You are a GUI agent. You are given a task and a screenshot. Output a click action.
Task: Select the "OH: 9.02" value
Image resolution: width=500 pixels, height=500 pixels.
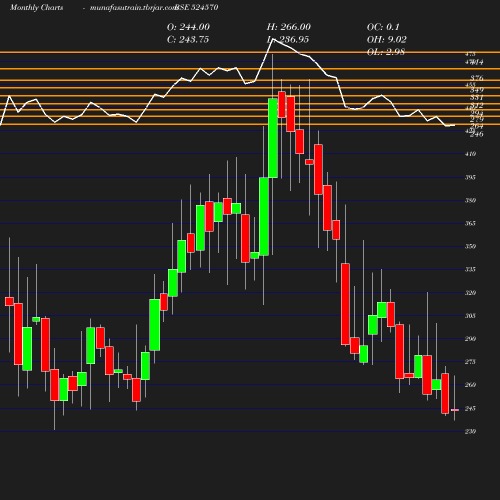(387, 40)
